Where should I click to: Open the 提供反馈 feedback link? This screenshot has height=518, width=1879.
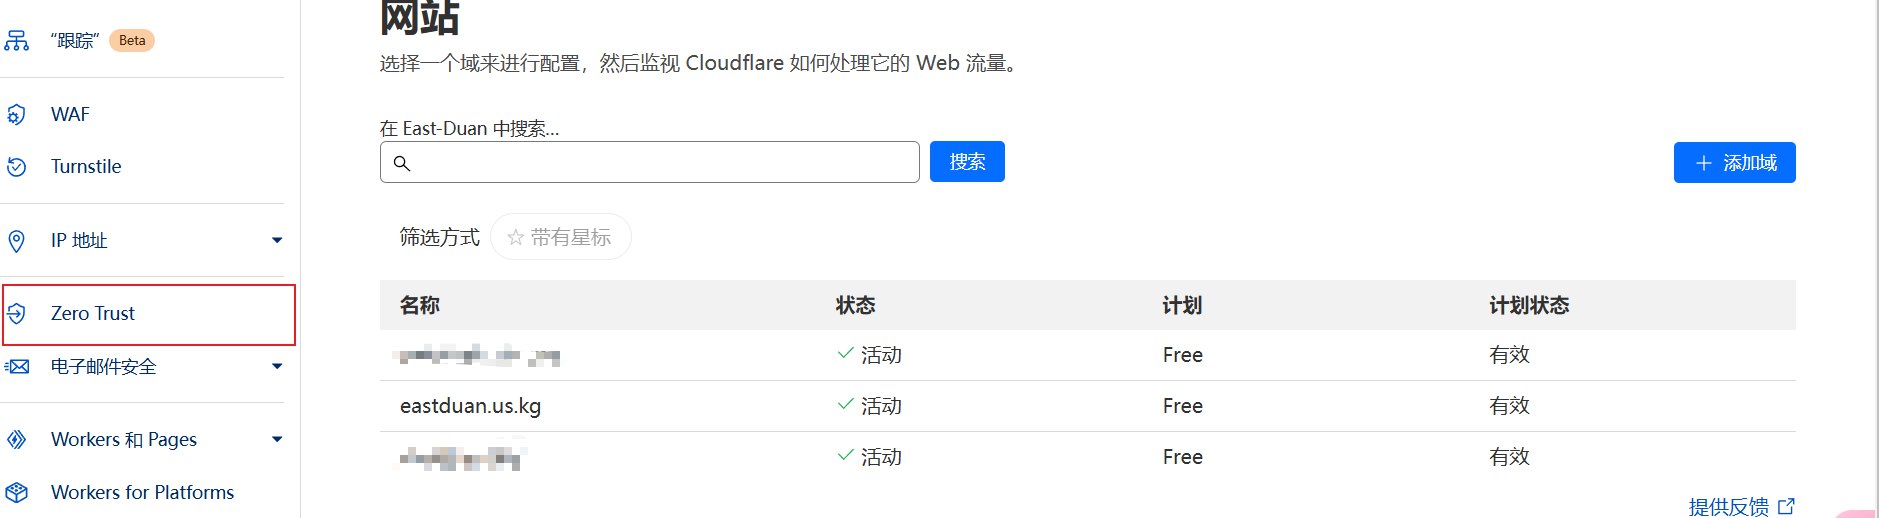tap(1740, 507)
